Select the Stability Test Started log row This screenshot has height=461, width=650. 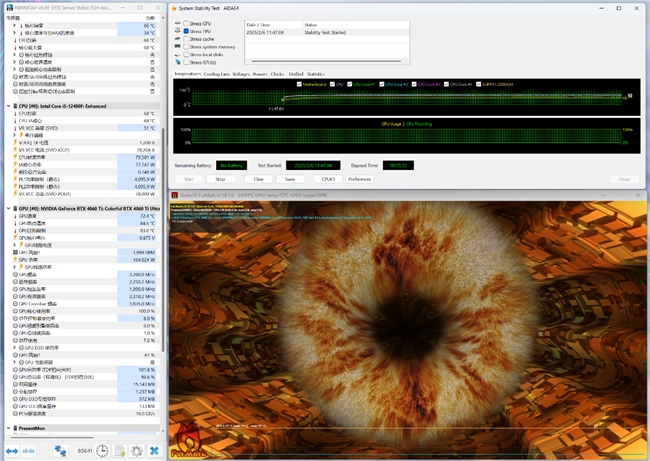pyautogui.click(x=327, y=32)
